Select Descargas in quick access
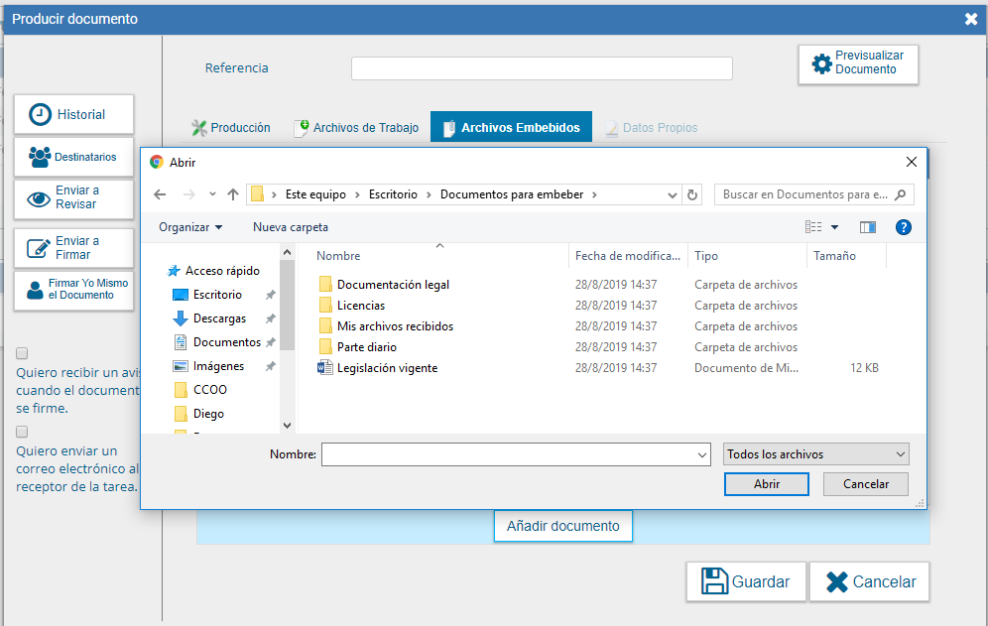The width and height of the screenshot is (988, 626). [219, 318]
